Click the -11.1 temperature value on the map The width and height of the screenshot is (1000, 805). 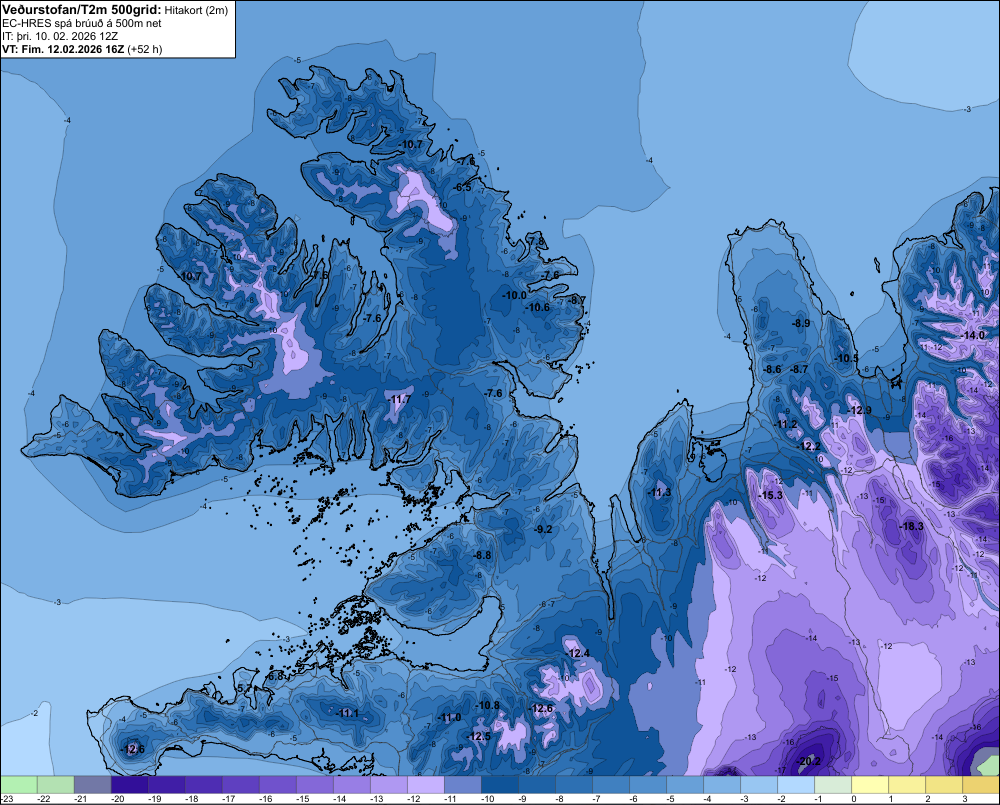pos(348,713)
